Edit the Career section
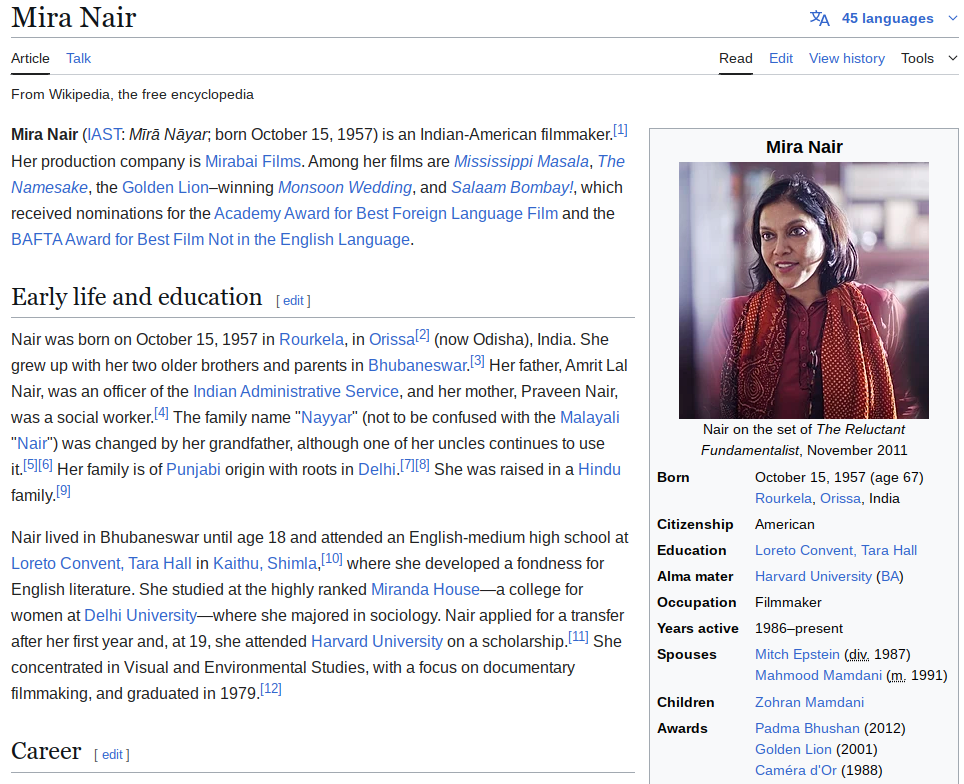Screen dimensions: 964x784 (x=112, y=754)
